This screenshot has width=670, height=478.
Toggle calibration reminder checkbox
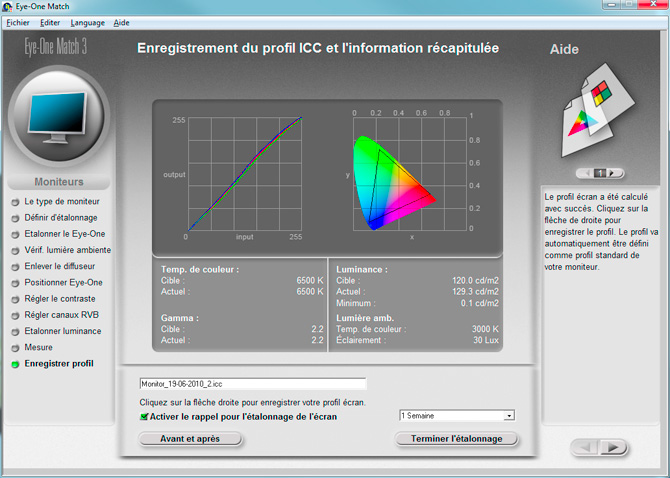pos(144,416)
